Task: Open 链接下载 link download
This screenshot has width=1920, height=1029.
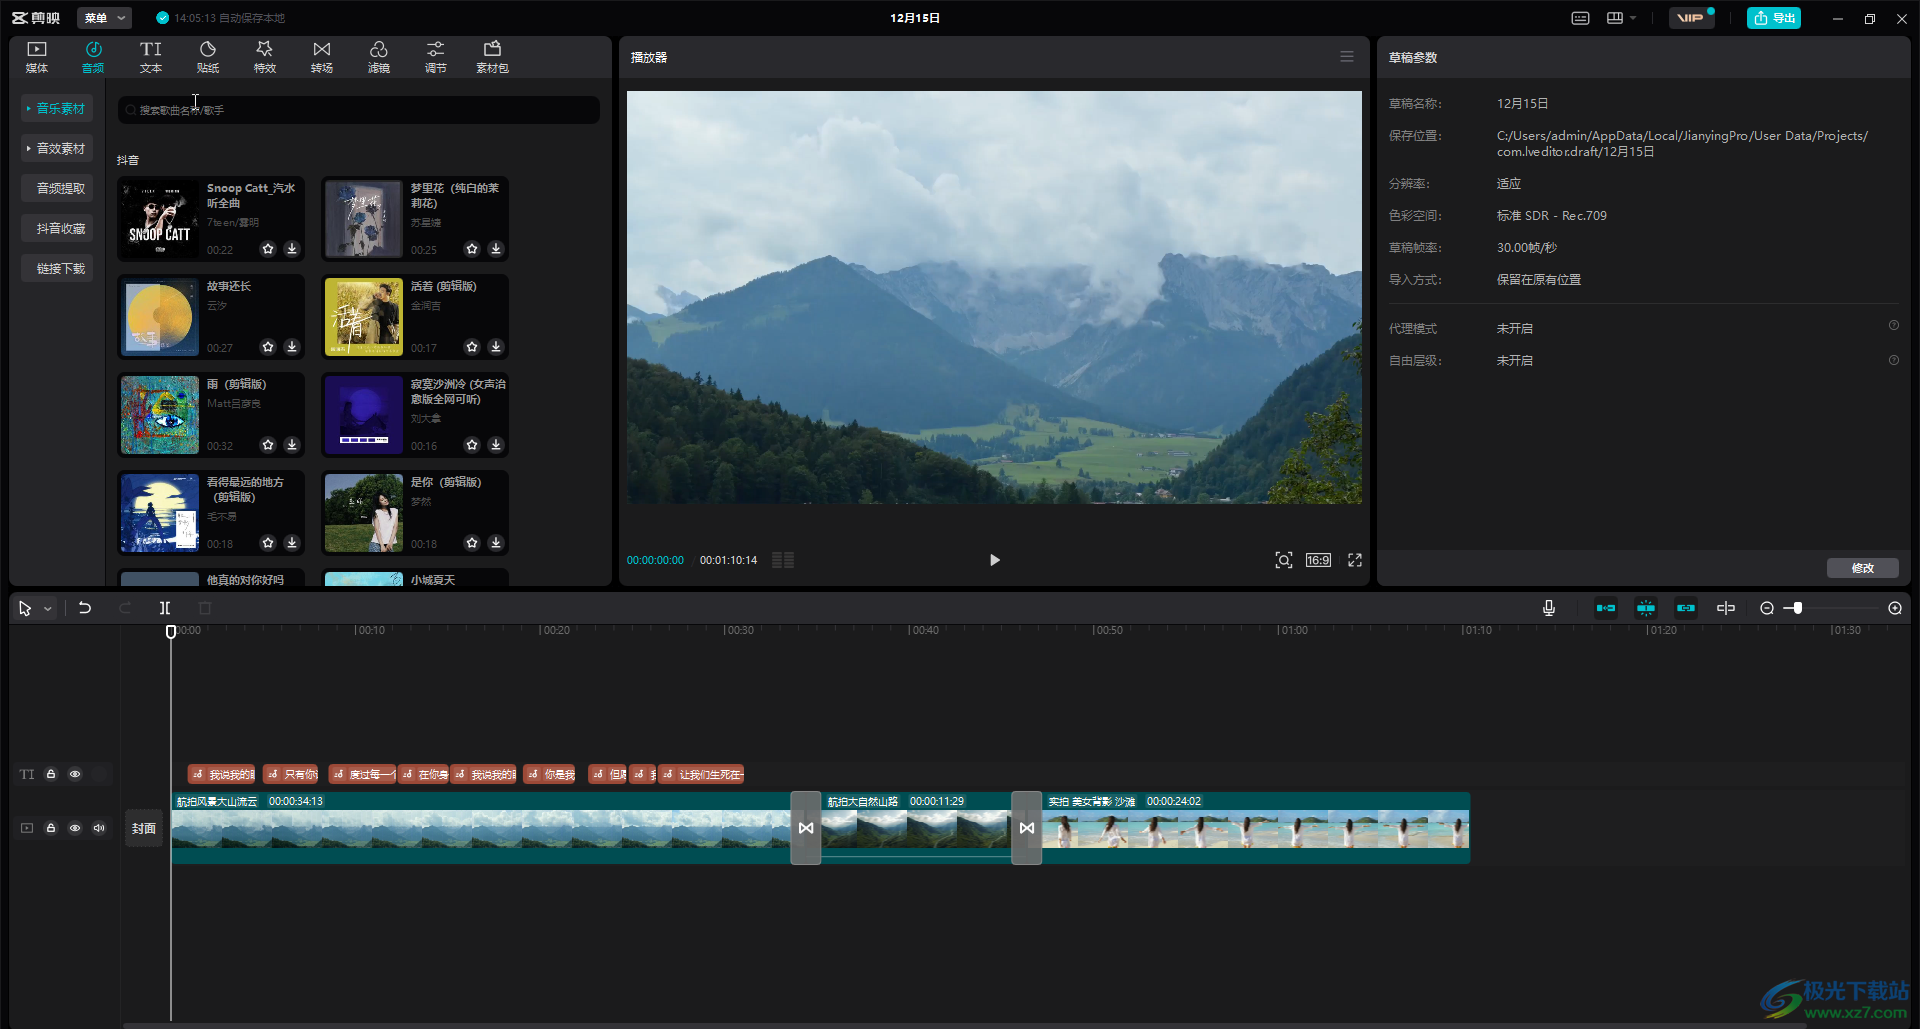Action: coord(57,268)
